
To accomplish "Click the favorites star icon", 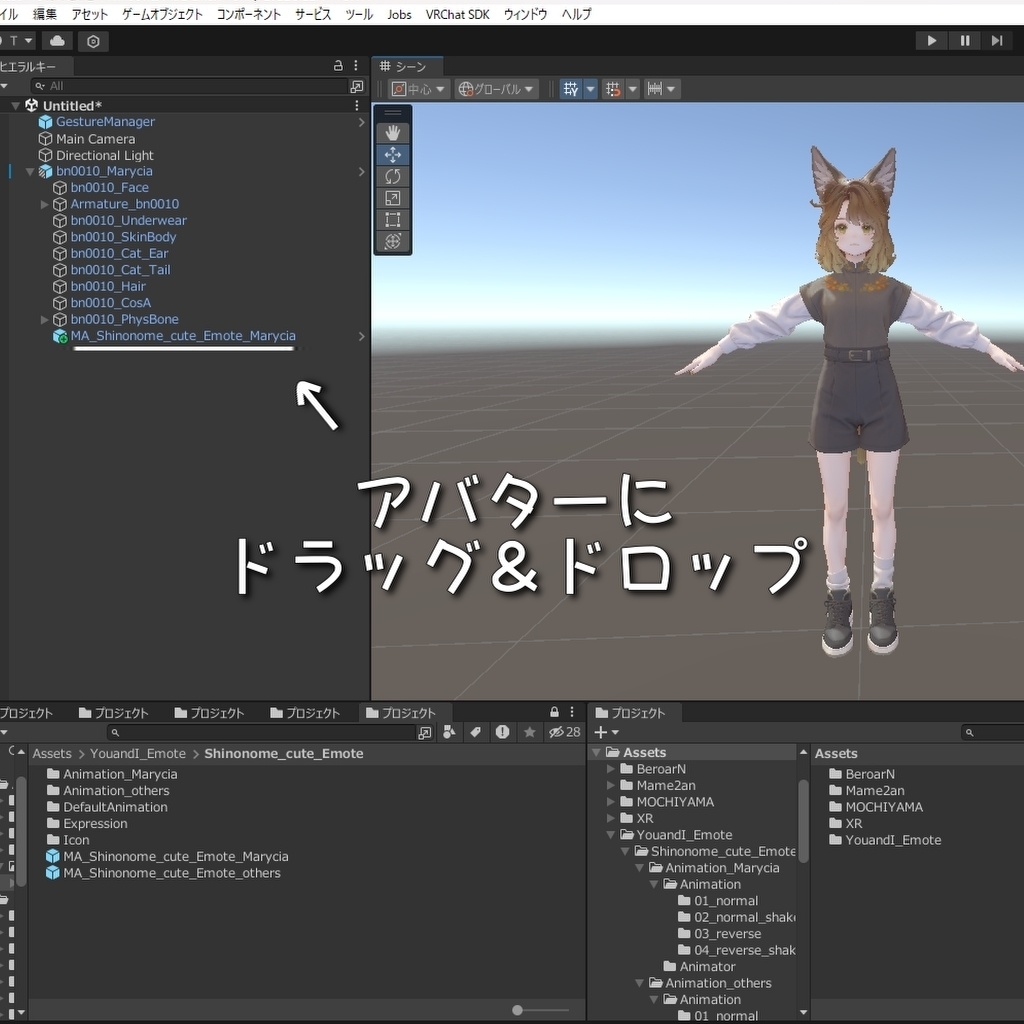I will (x=530, y=732).
